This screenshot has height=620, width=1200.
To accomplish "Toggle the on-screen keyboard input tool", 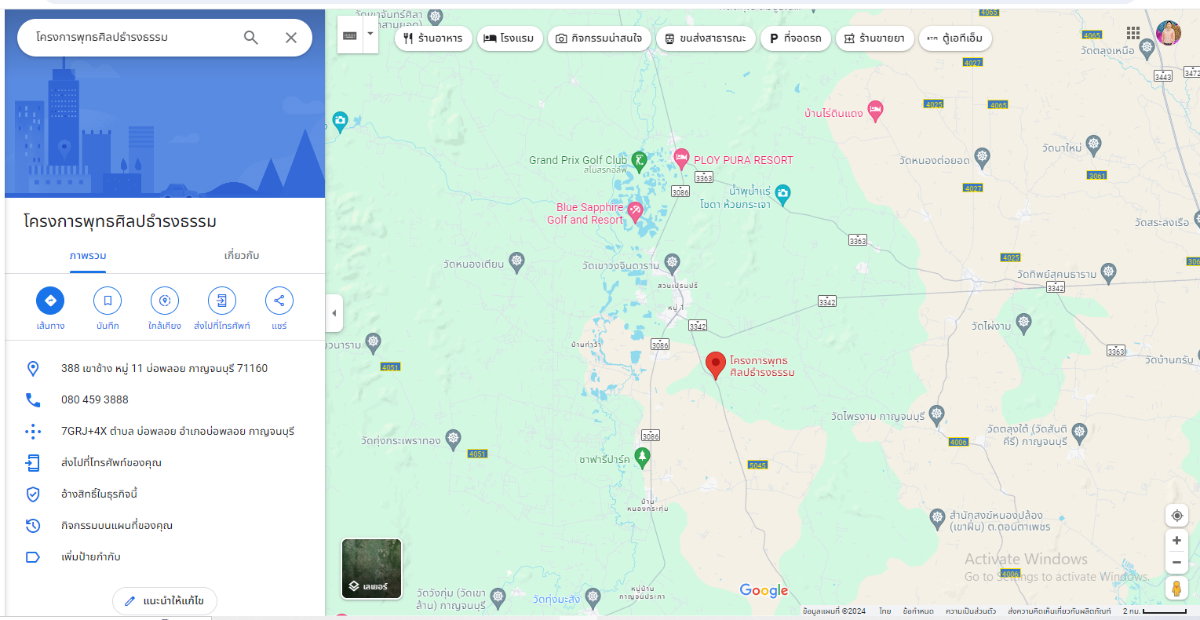I will 350,34.
